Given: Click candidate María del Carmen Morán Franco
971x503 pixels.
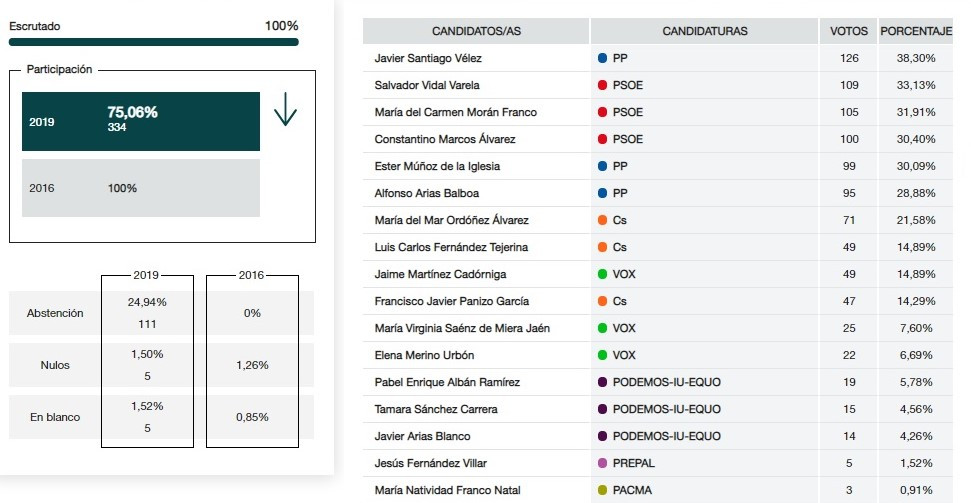Looking at the screenshot, I should (x=455, y=112).
